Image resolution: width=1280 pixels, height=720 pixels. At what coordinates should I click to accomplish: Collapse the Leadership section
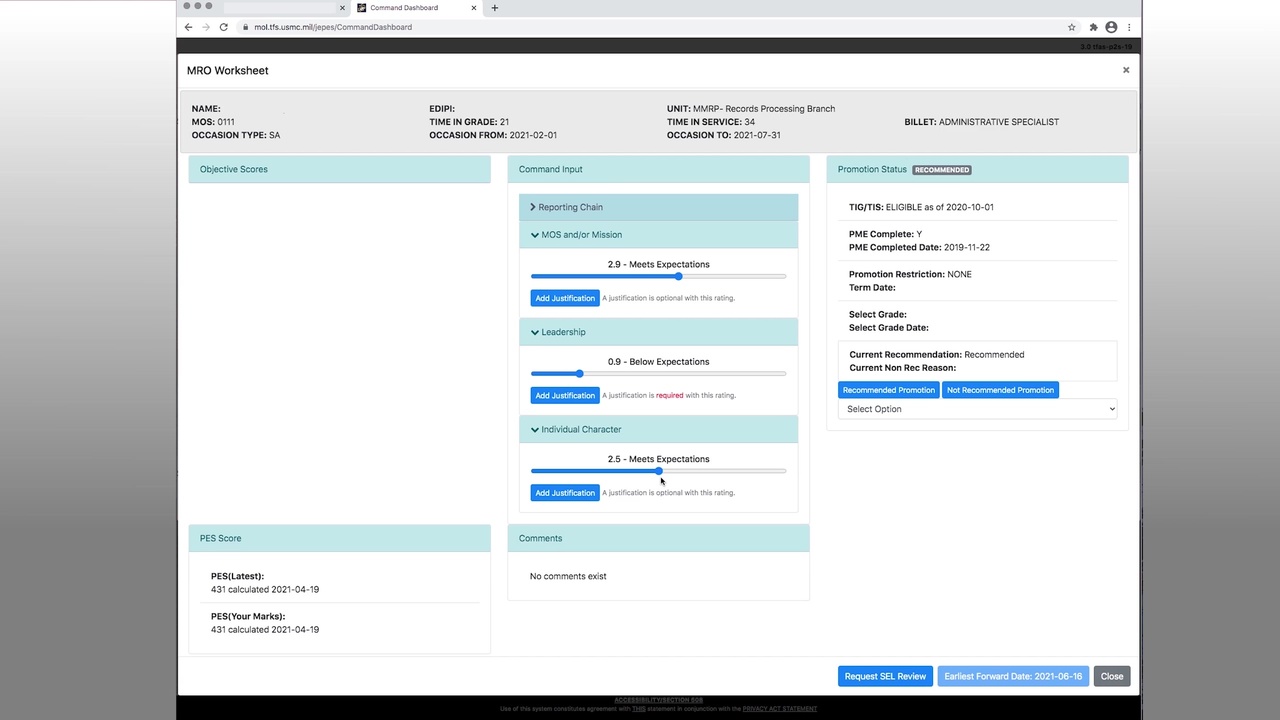pos(563,332)
